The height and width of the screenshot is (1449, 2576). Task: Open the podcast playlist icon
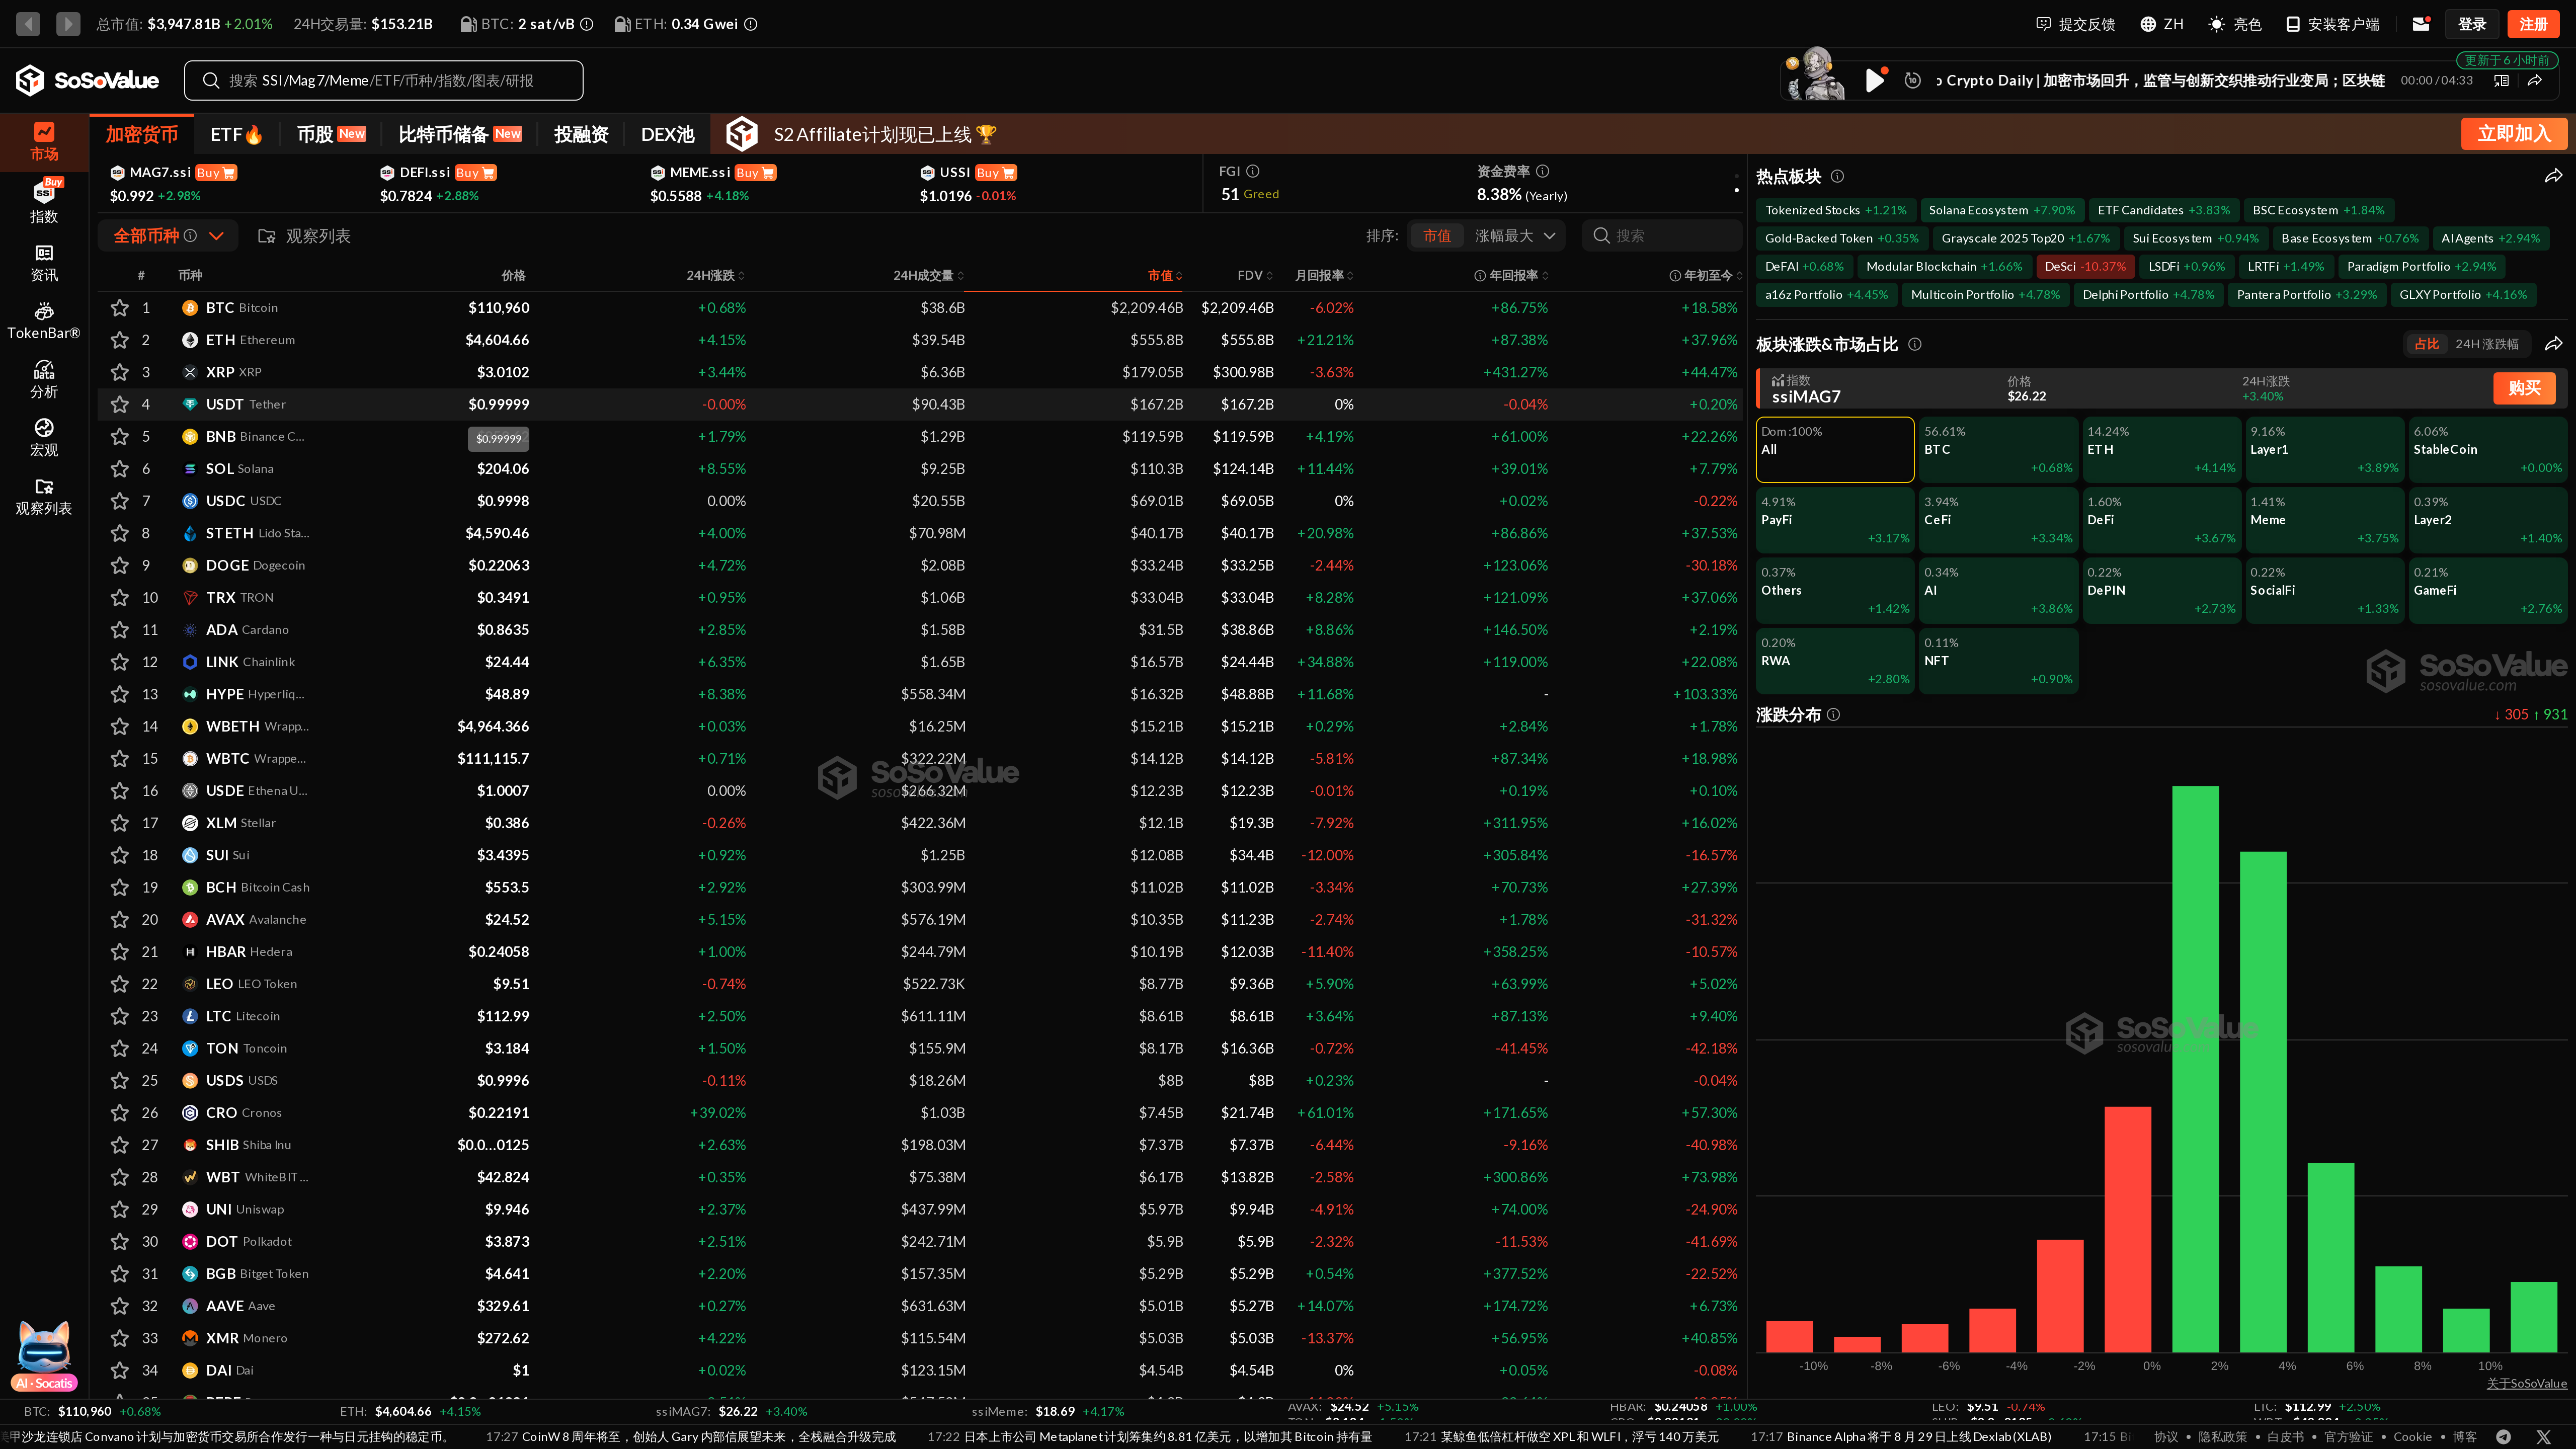(x=2501, y=80)
